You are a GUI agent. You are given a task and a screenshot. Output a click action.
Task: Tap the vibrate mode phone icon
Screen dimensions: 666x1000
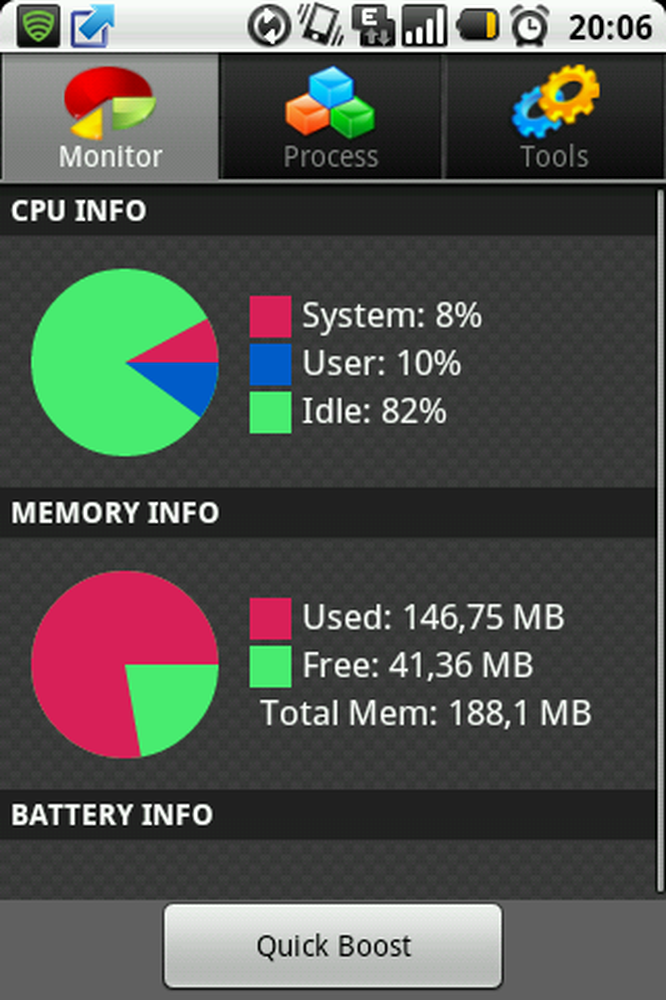point(321,25)
